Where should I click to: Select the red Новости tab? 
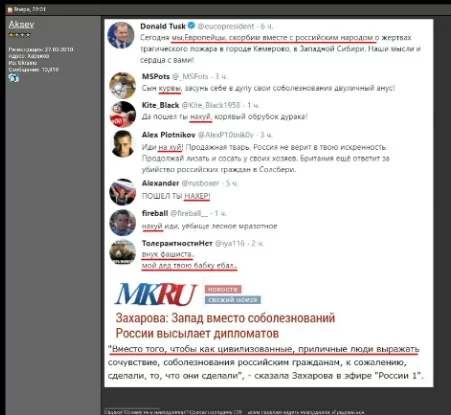pos(223,289)
